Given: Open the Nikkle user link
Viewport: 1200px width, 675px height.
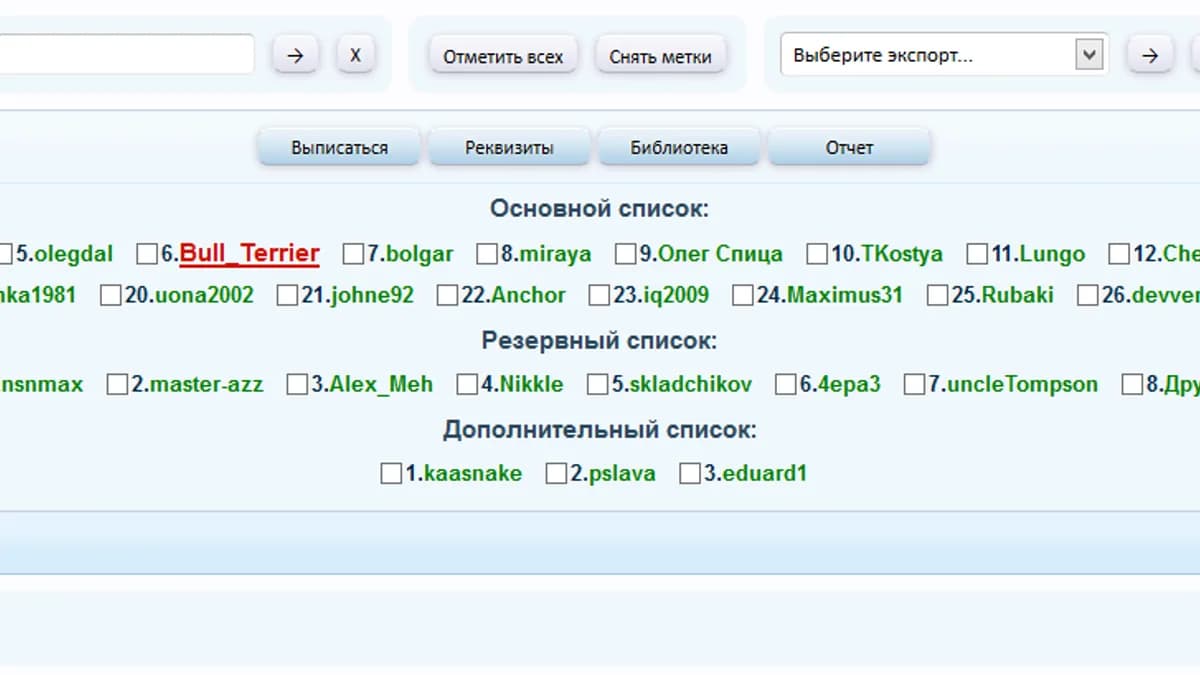Looking at the screenshot, I should pyautogui.click(x=532, y=385).
